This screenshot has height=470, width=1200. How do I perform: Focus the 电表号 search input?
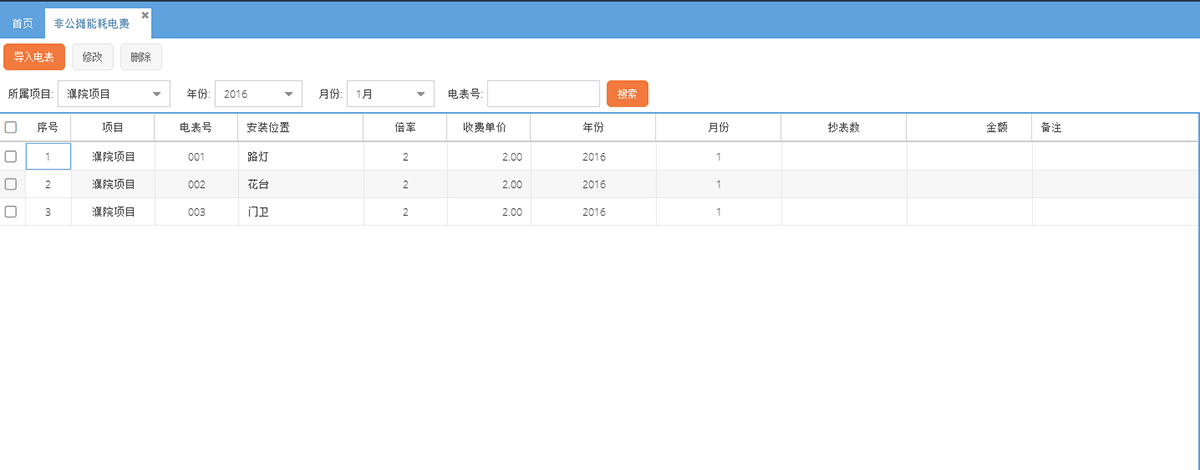click(543, 94)
